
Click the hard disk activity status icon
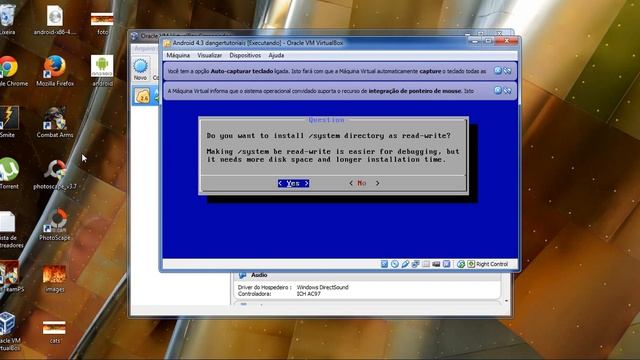click(x=384, y=264)
